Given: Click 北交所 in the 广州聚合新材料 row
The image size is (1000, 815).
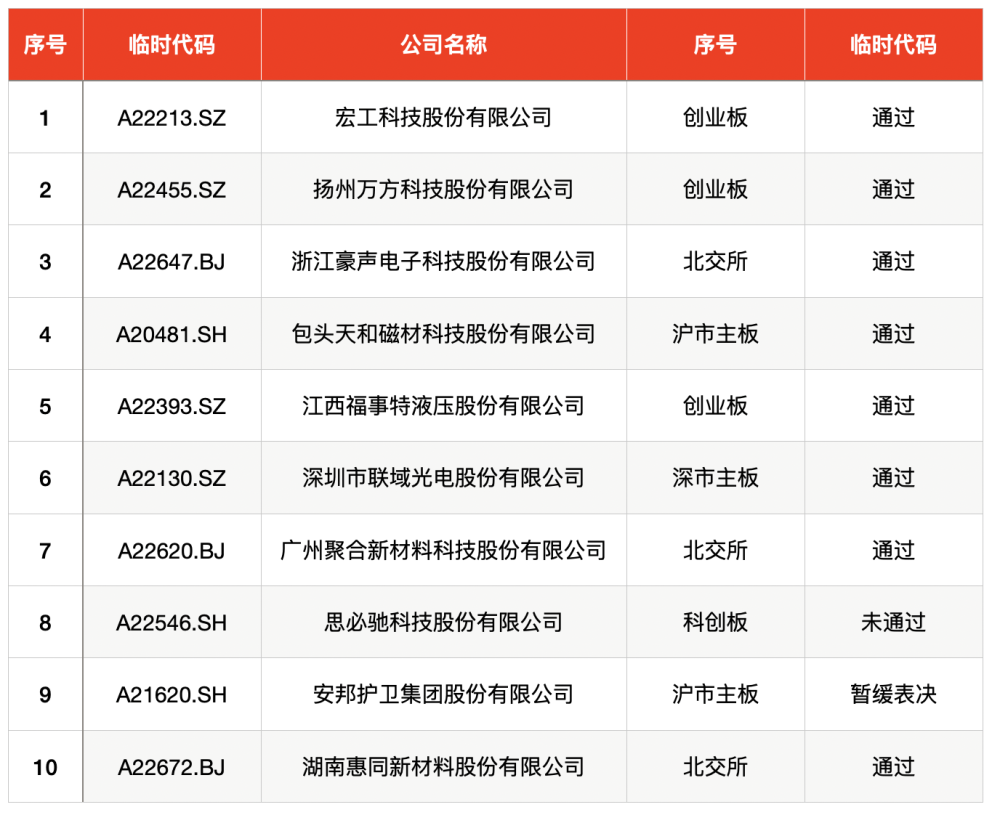Looking at the screenshot, I should [x=715, y=550].
